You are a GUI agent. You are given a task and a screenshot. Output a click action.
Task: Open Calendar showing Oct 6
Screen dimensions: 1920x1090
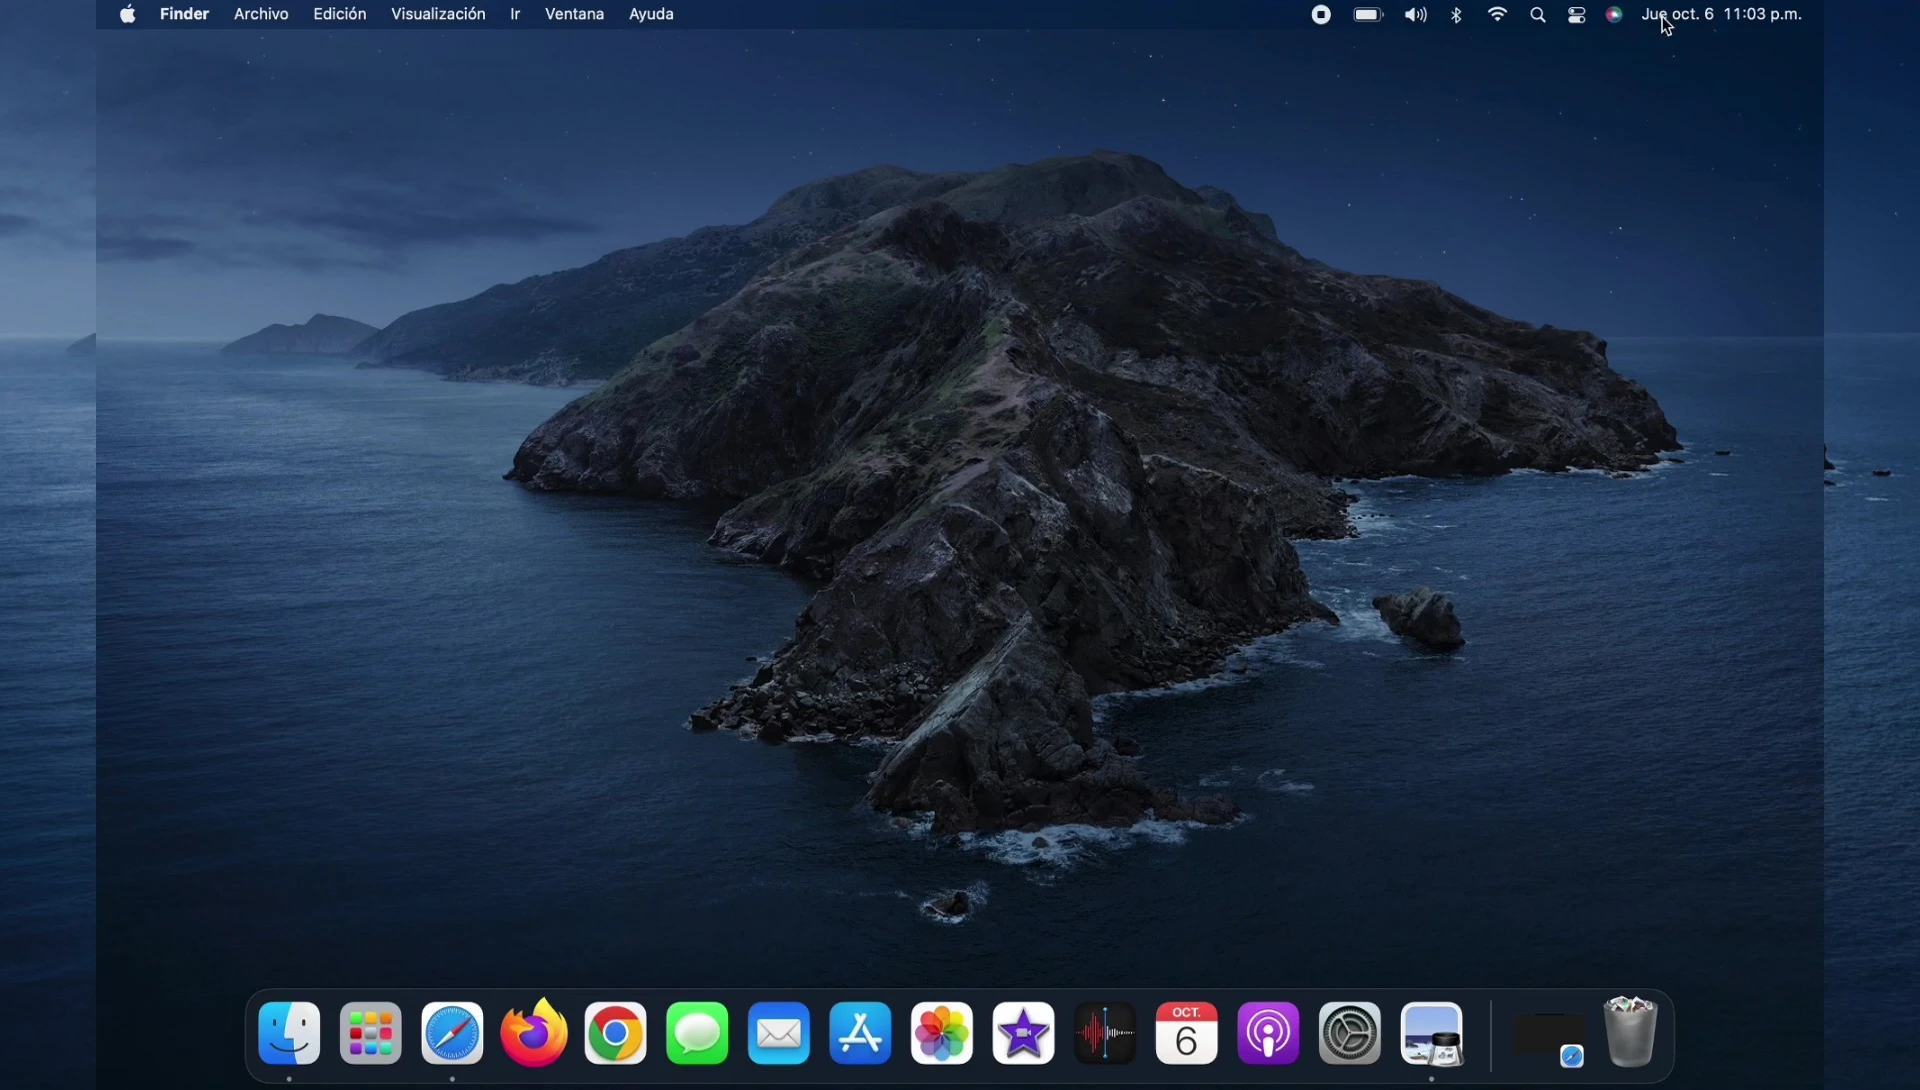coord(1187,1034)
